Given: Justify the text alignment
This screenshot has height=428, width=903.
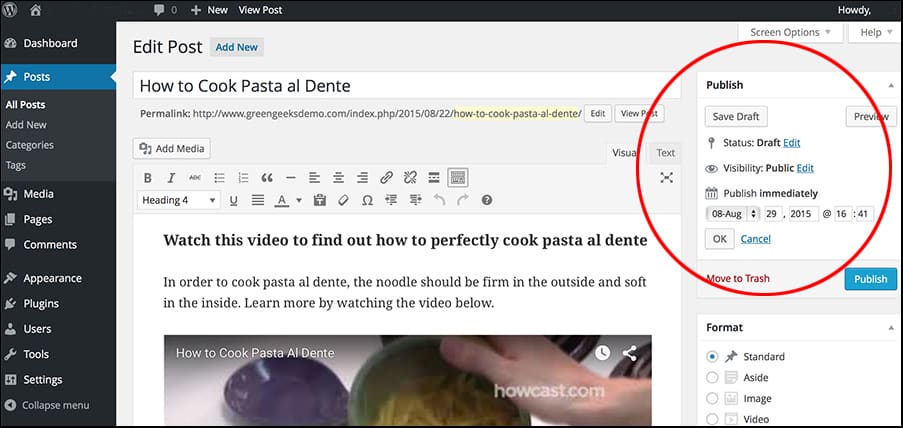Looking at the screenshot, I should click(x=258, y=200).
